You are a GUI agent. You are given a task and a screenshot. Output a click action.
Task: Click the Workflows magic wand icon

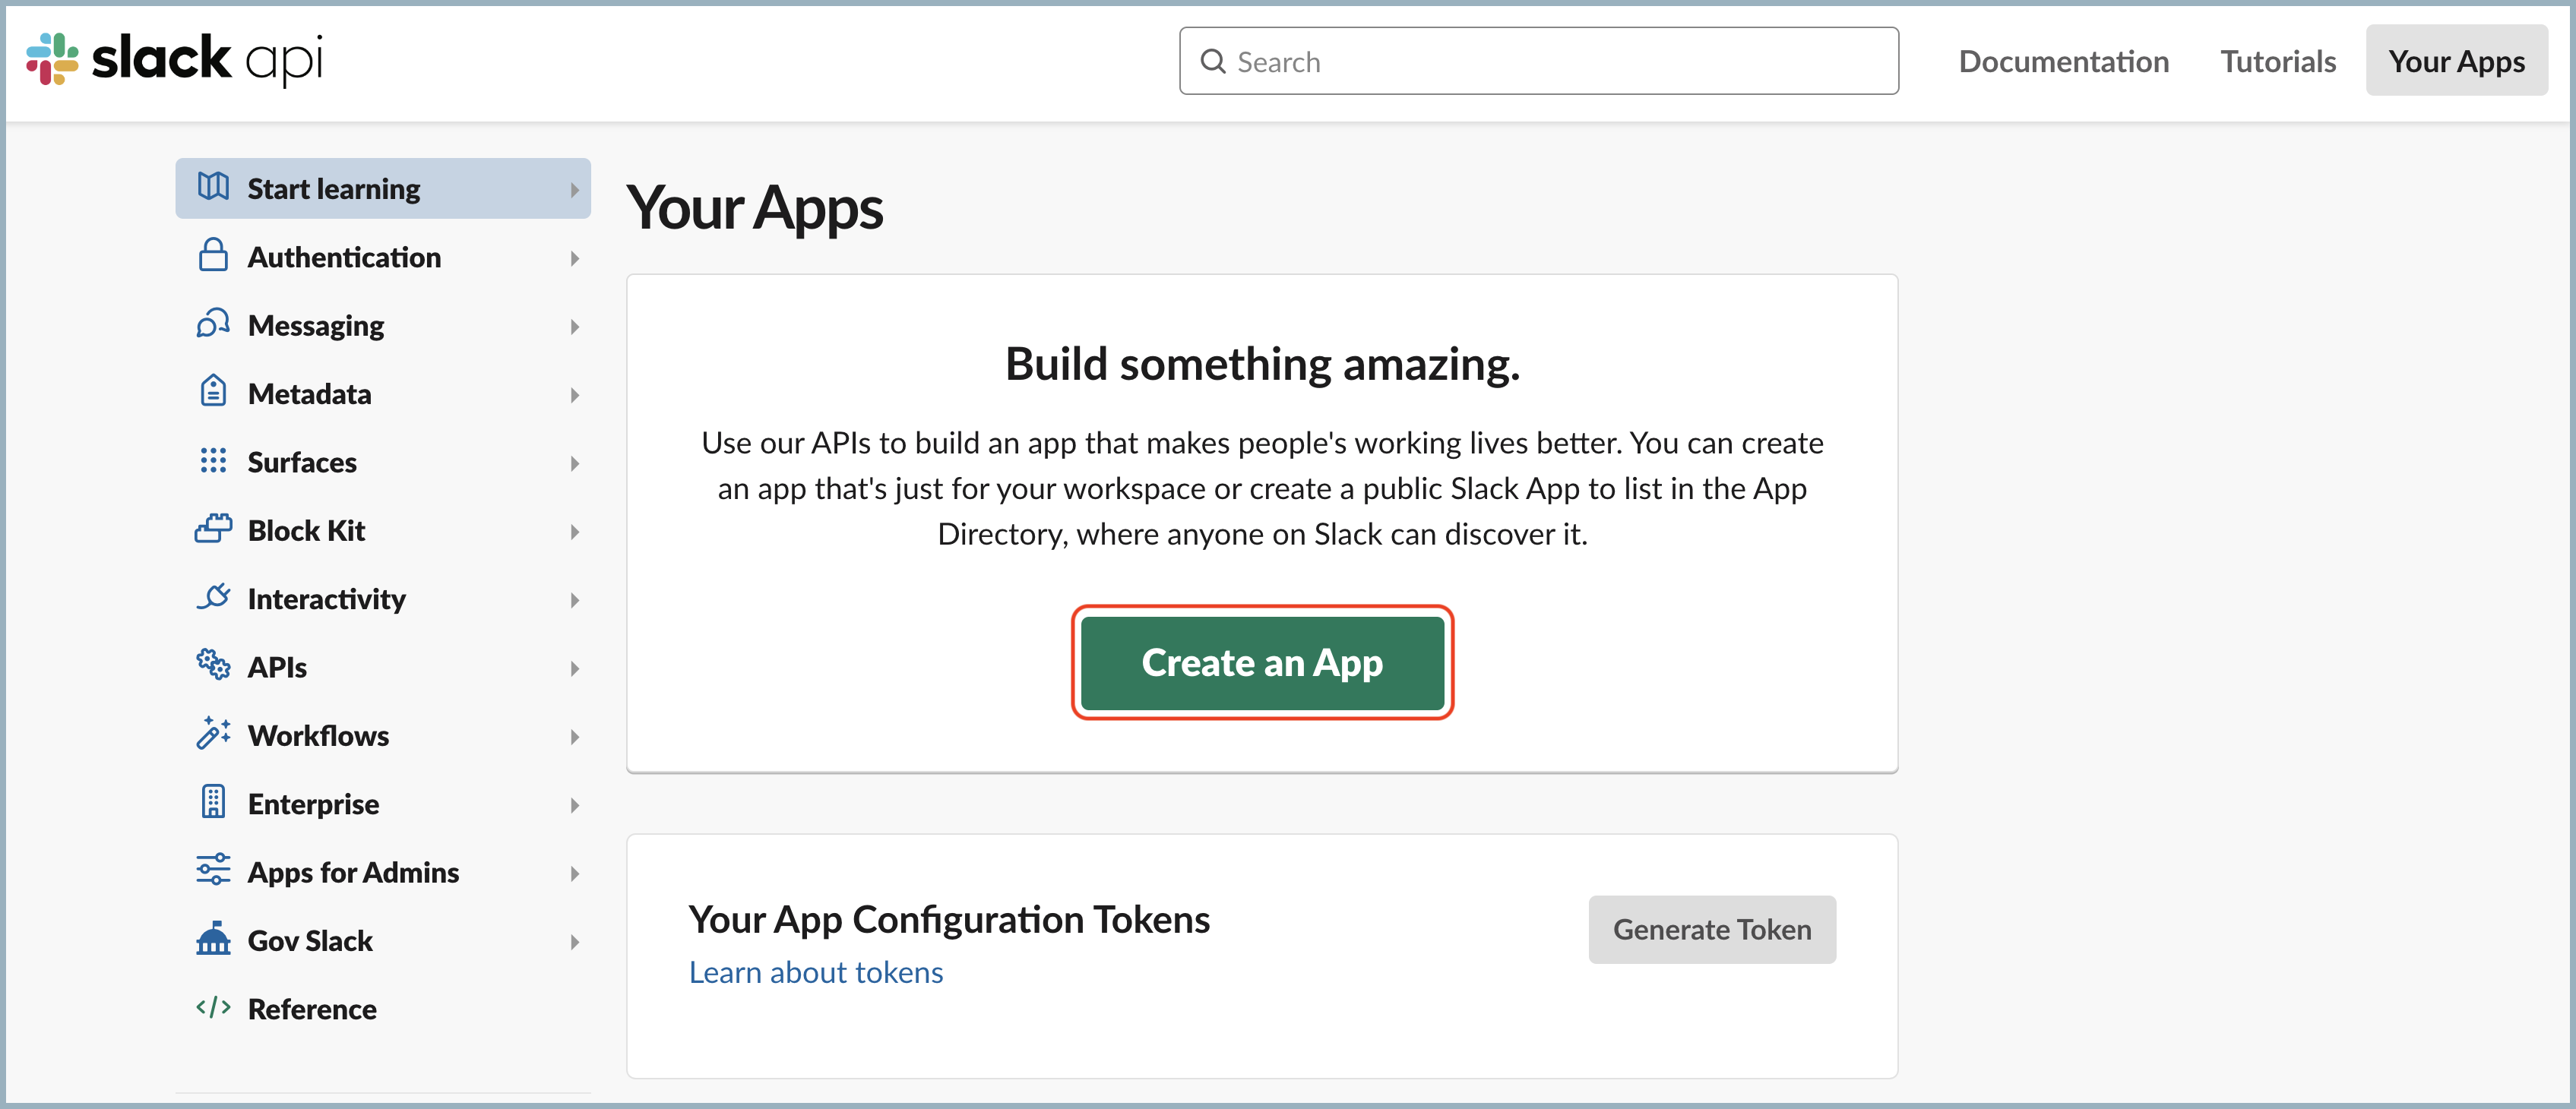213,734
